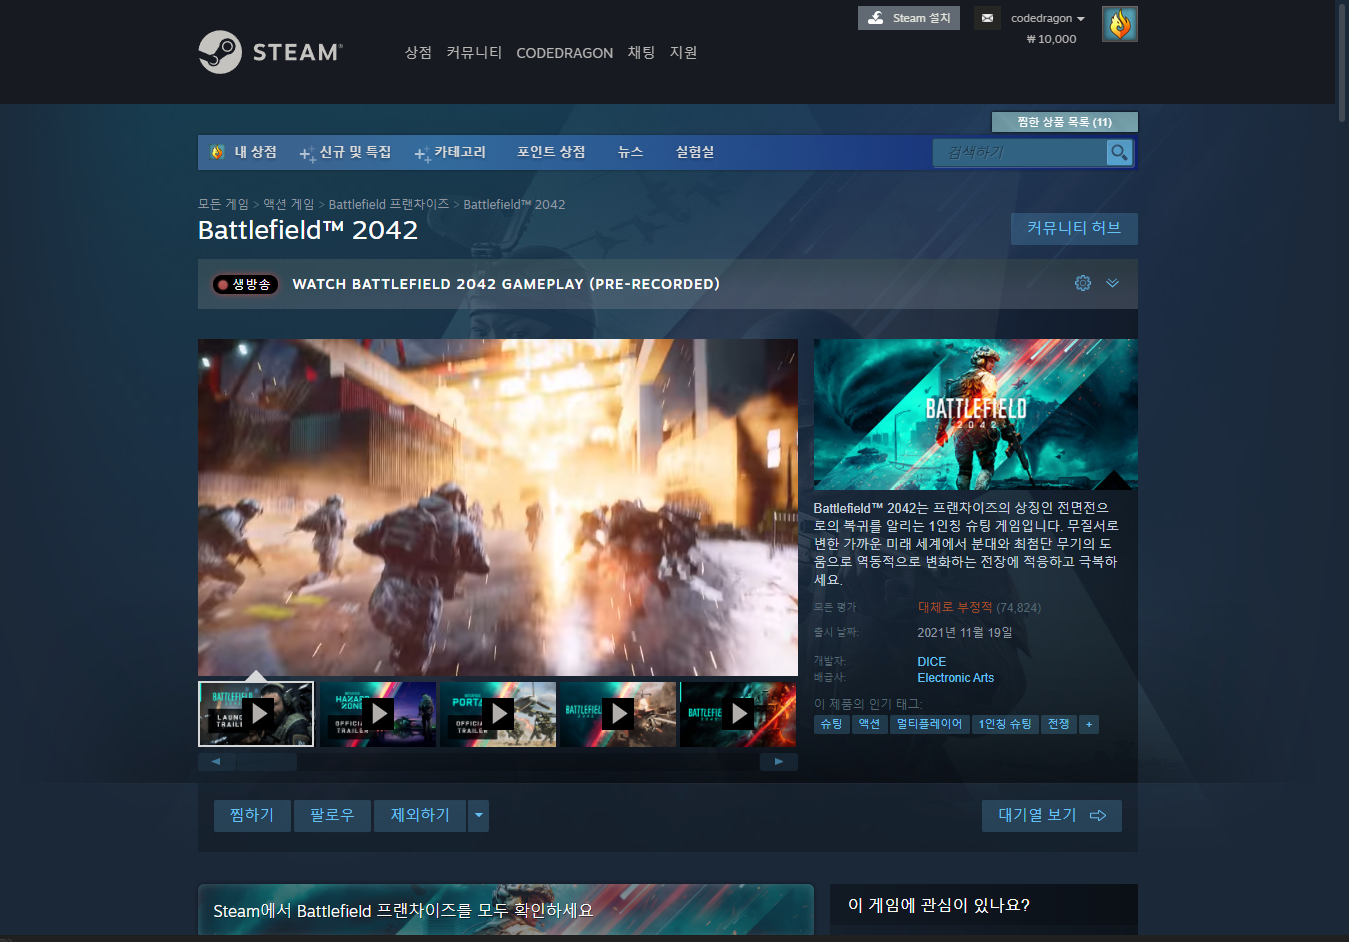This screenshot has width=1349, height=942.
Task: Click the Battlefield 프랜차이즈 banner
Action: (x=506, y=910)
